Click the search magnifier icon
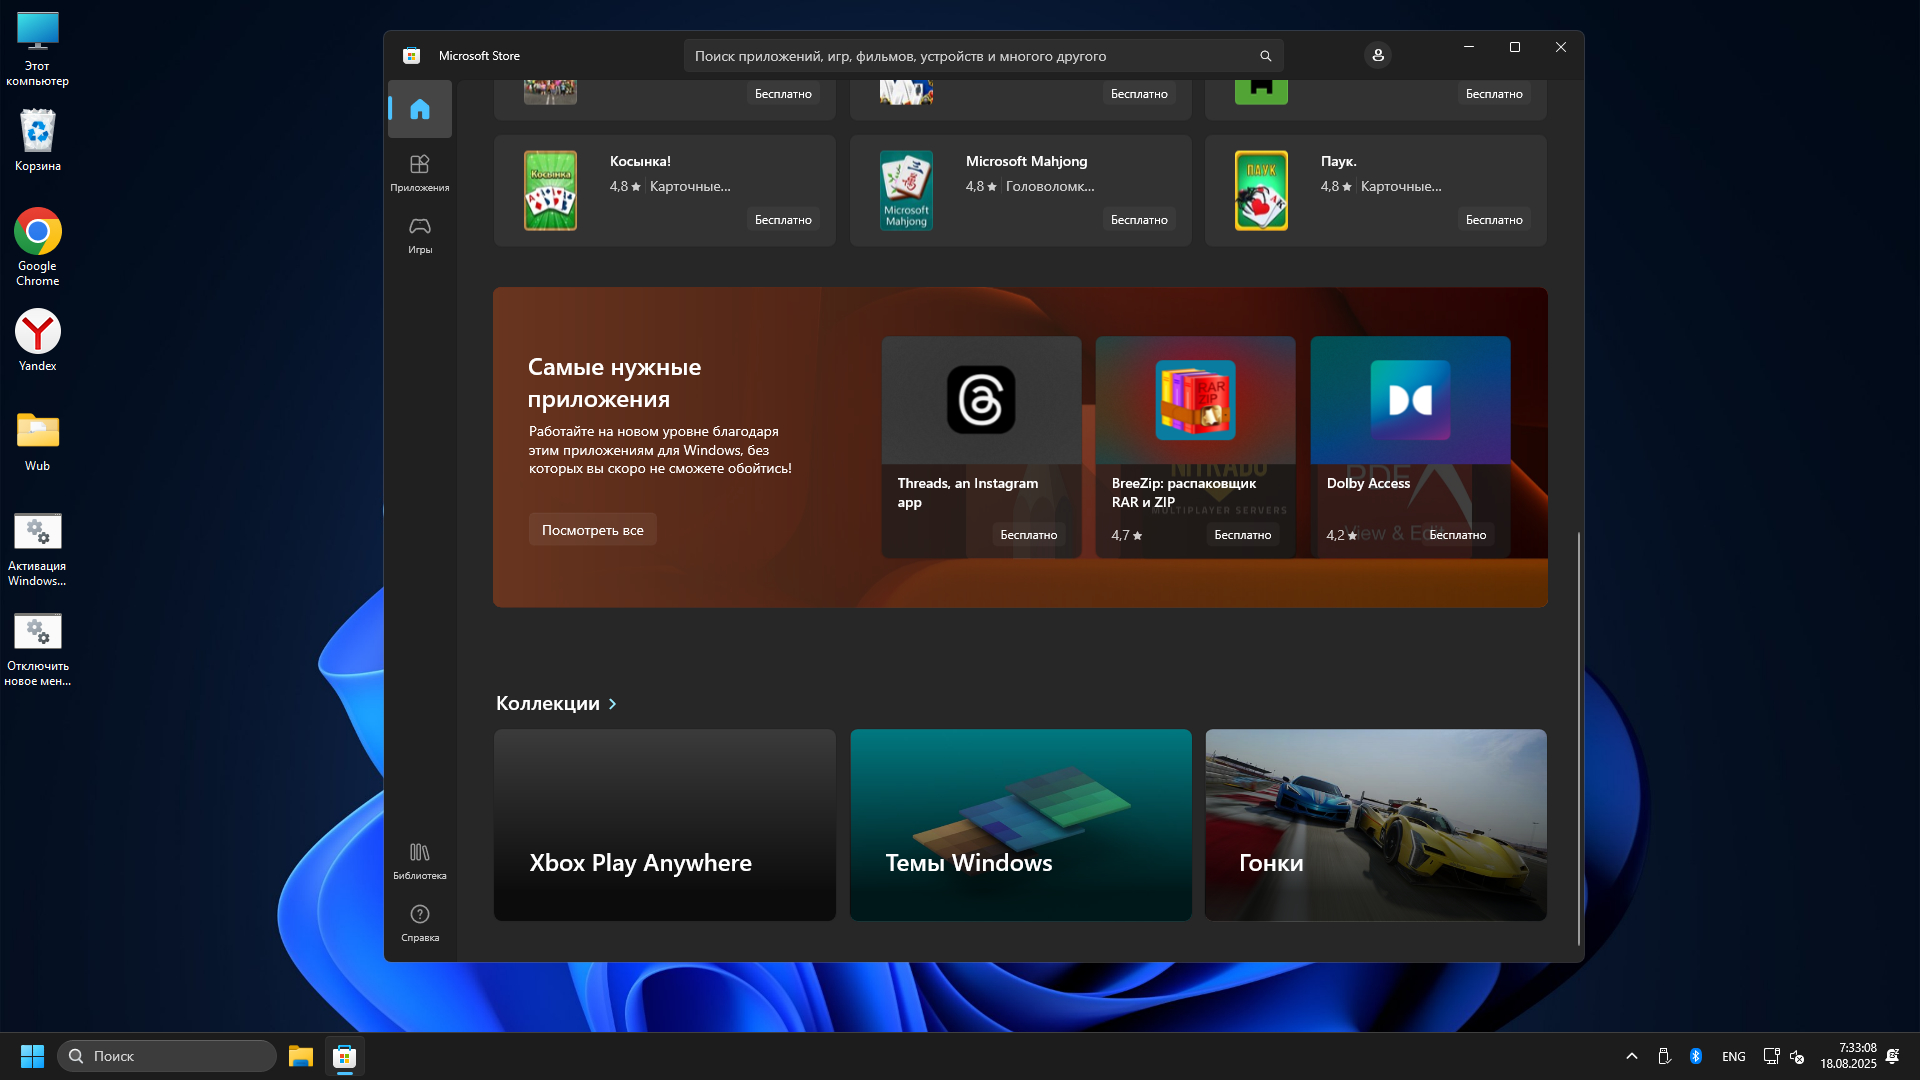Viewport: 1920px width, 1080px height. pos(1265,56)
